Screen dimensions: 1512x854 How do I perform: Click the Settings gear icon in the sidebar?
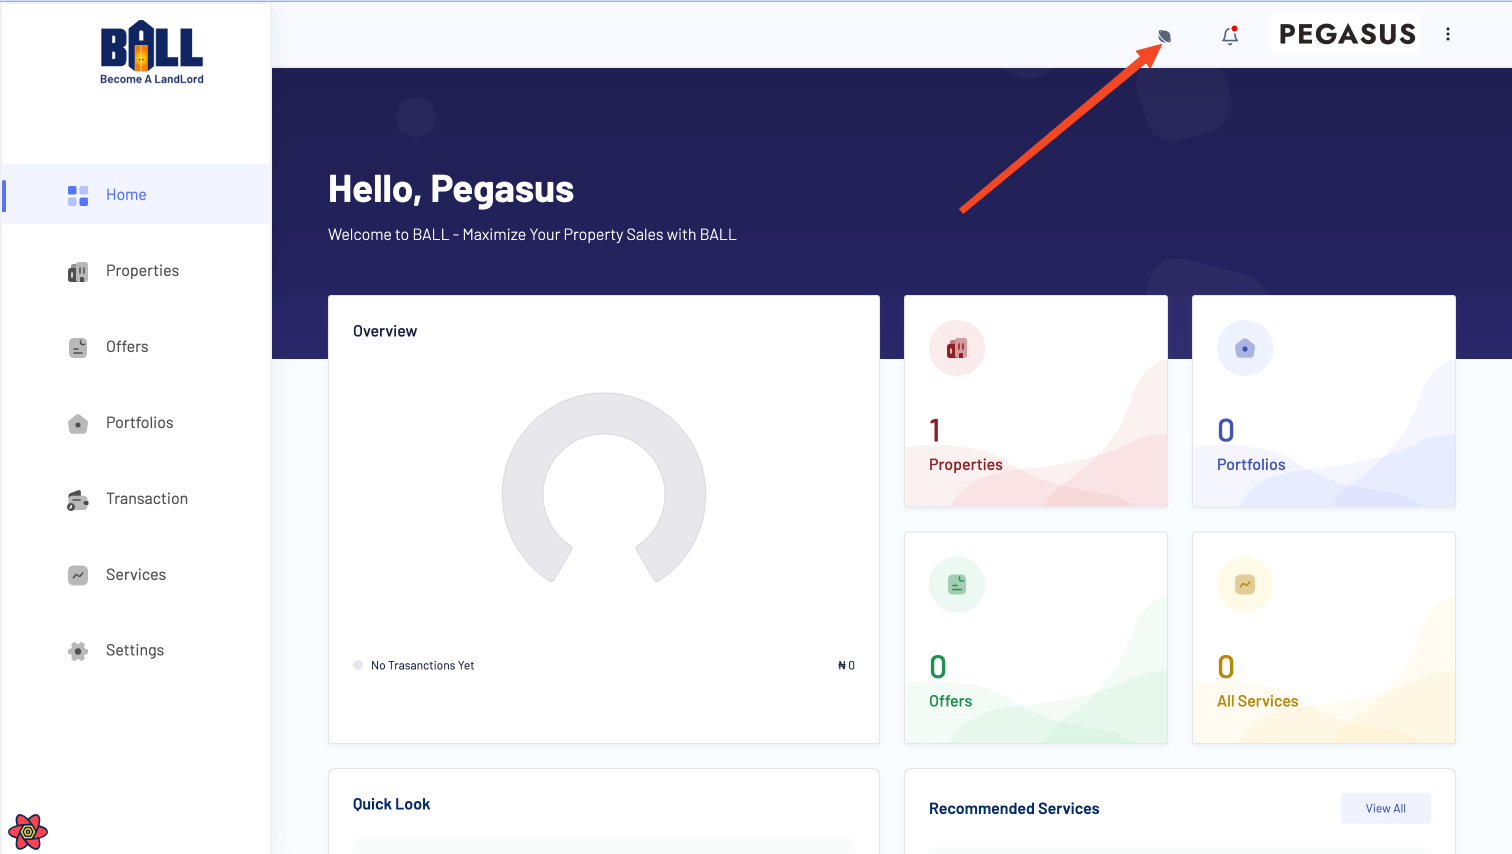tap(78, 651)
